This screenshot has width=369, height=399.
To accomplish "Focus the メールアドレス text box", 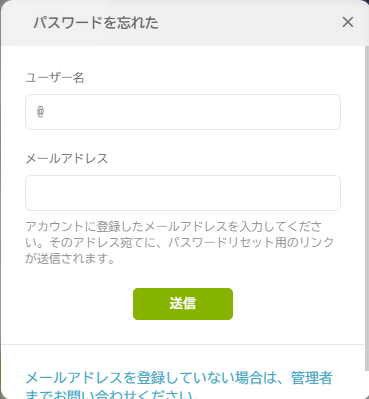I will pyautogui.click(x=183, y=193).
